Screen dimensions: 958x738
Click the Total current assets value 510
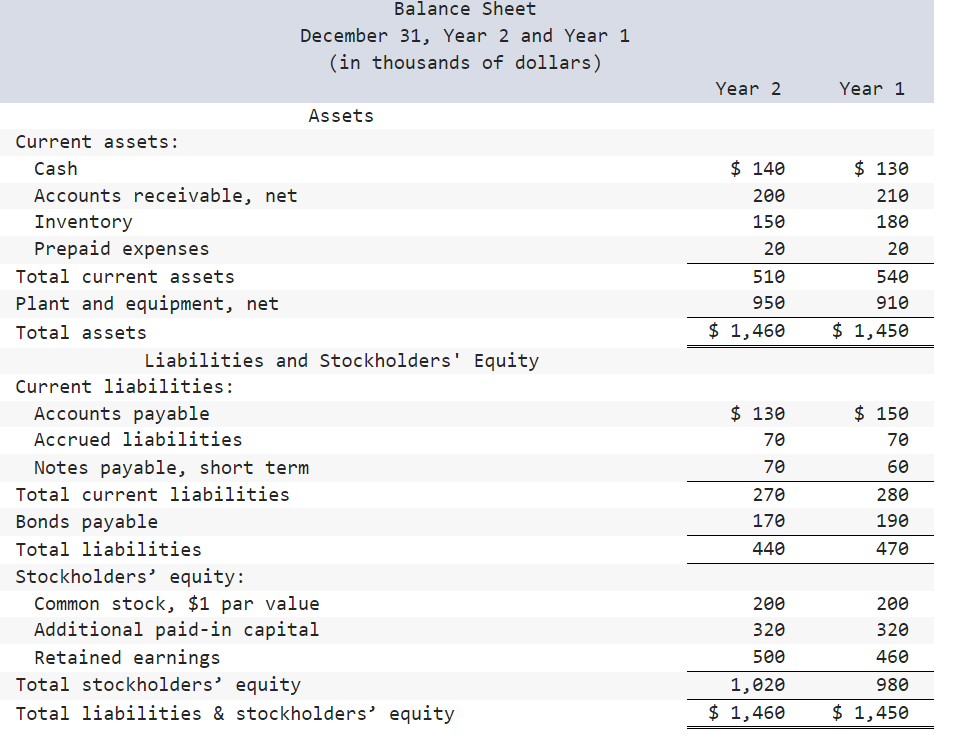770,276
